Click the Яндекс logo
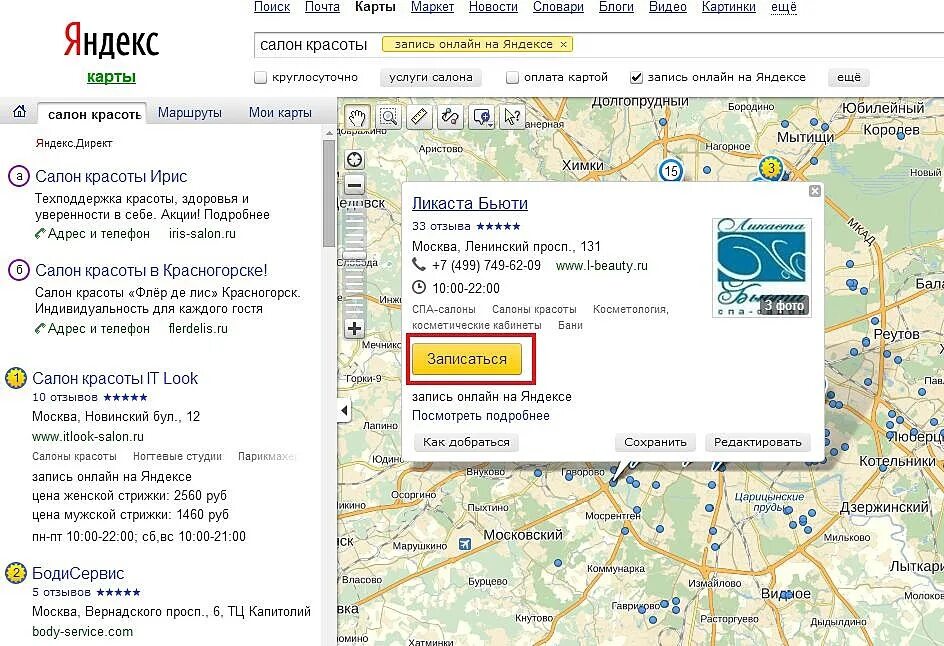The width and height of the screenshot is (944, 646). coord(111,40)
